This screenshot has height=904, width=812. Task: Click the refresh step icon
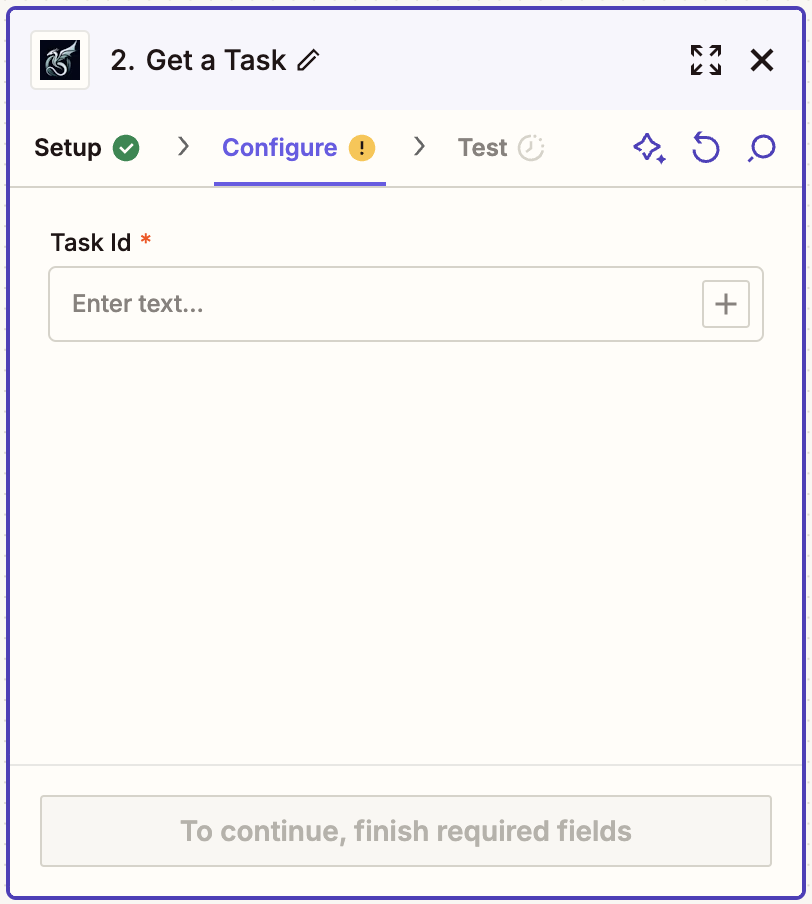coord(706,147)
